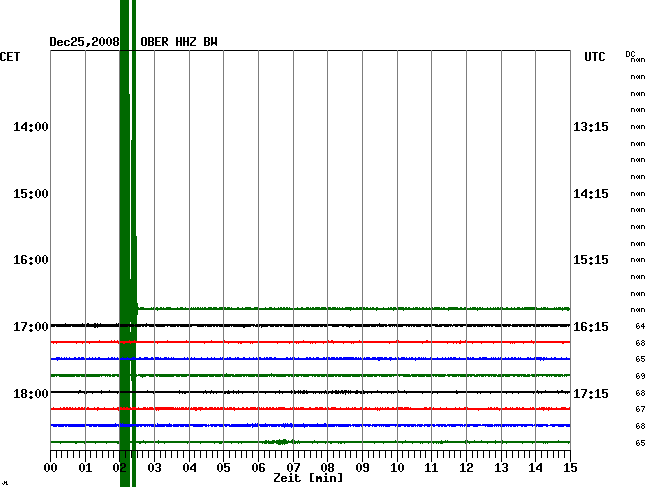Image resolution: width=650 pixels, height=494 pixels.
Task: Click the date label Dec25,2008
Action: 84,42
